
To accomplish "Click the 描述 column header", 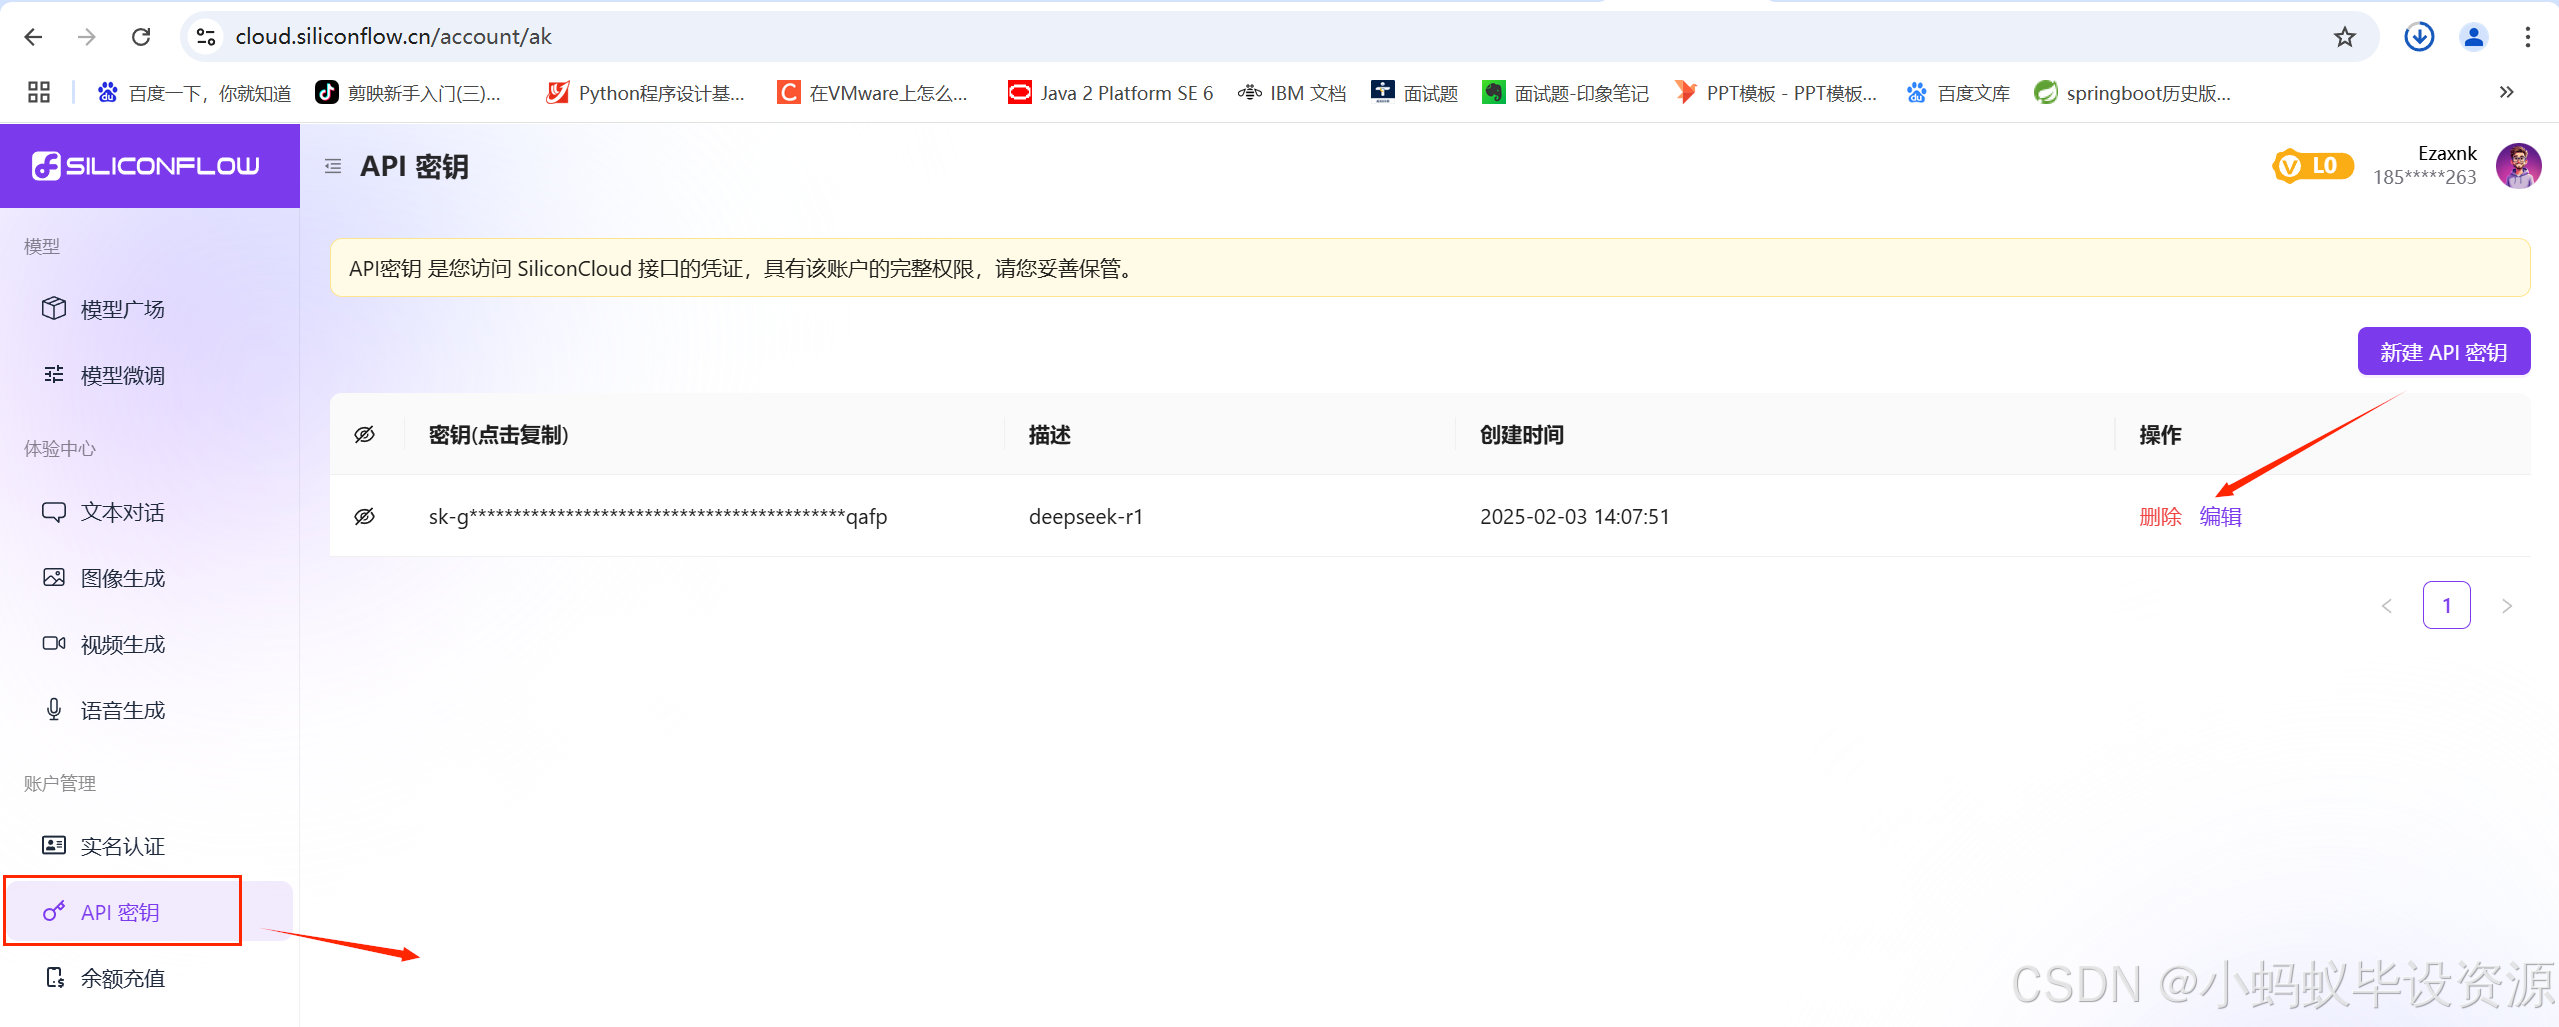I will point(1049,435).
